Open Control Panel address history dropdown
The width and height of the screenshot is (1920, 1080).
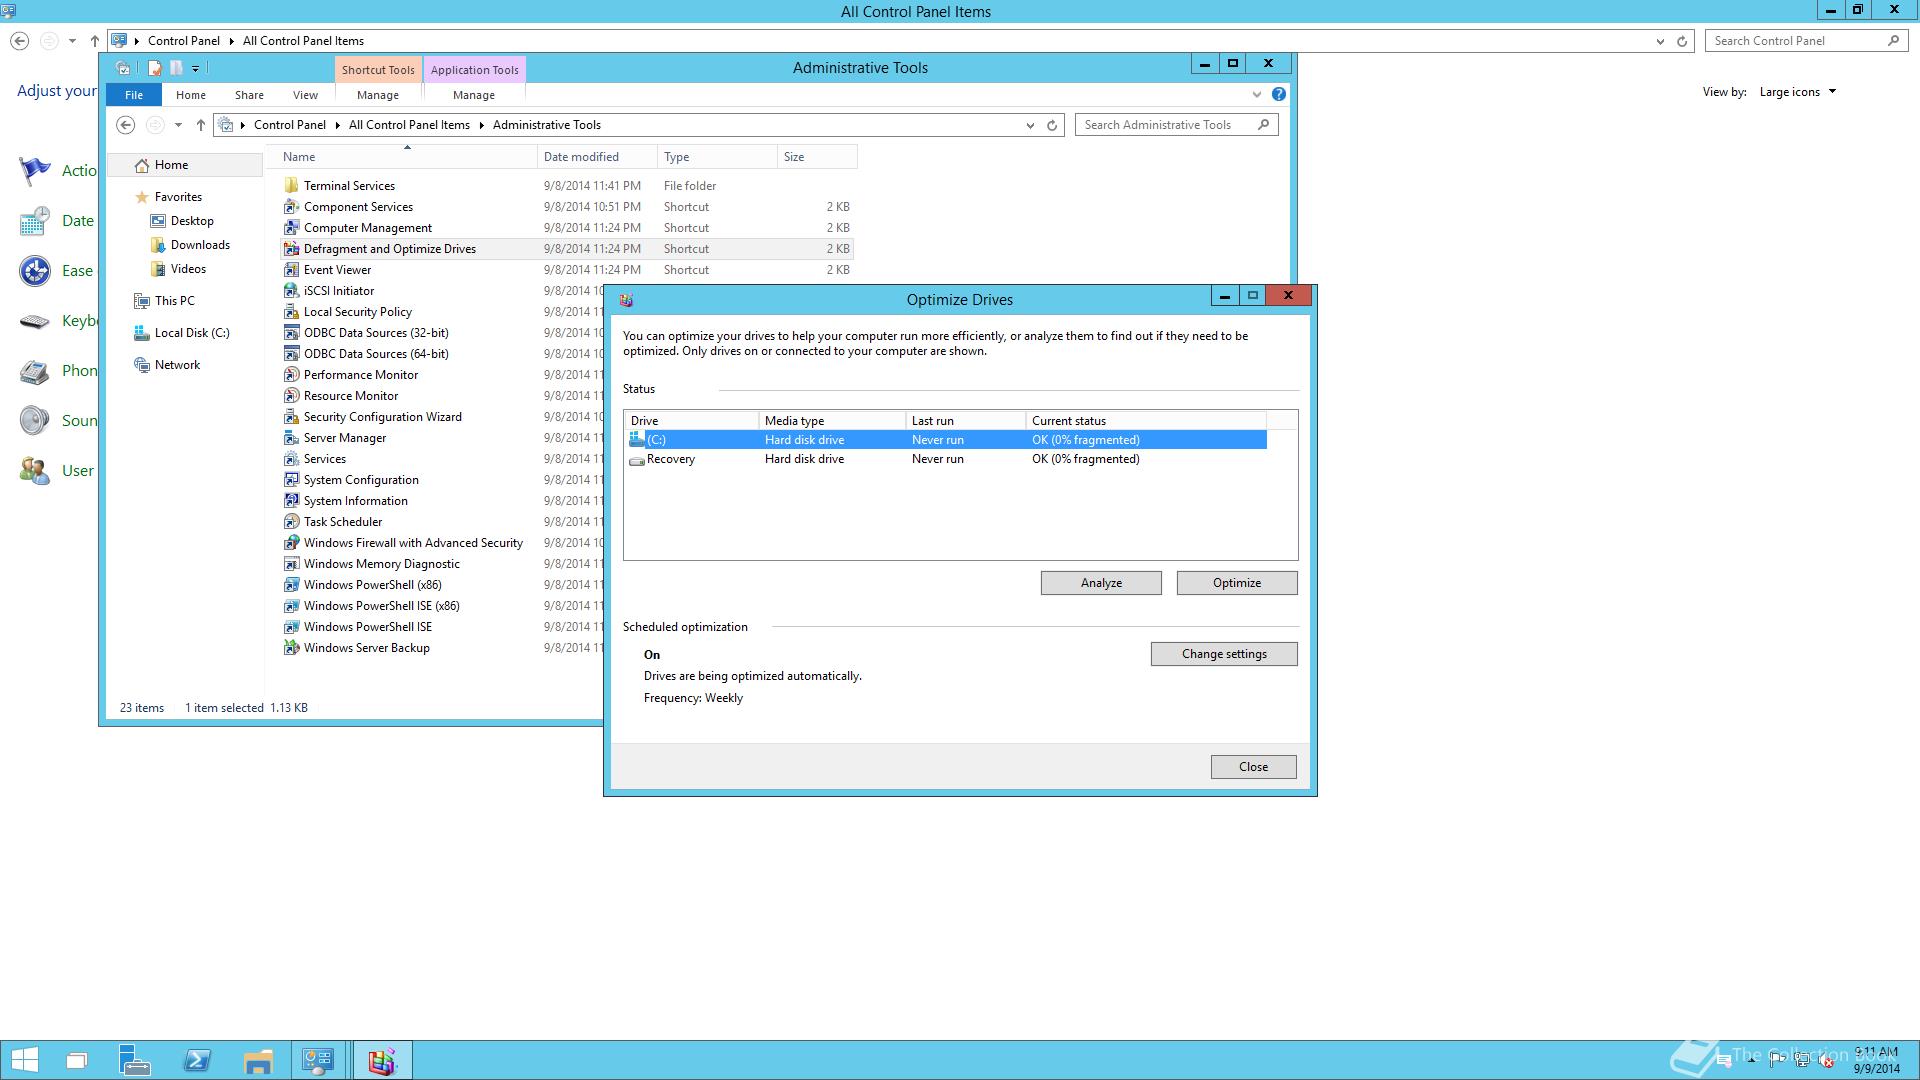click(x=1660, y=41)
